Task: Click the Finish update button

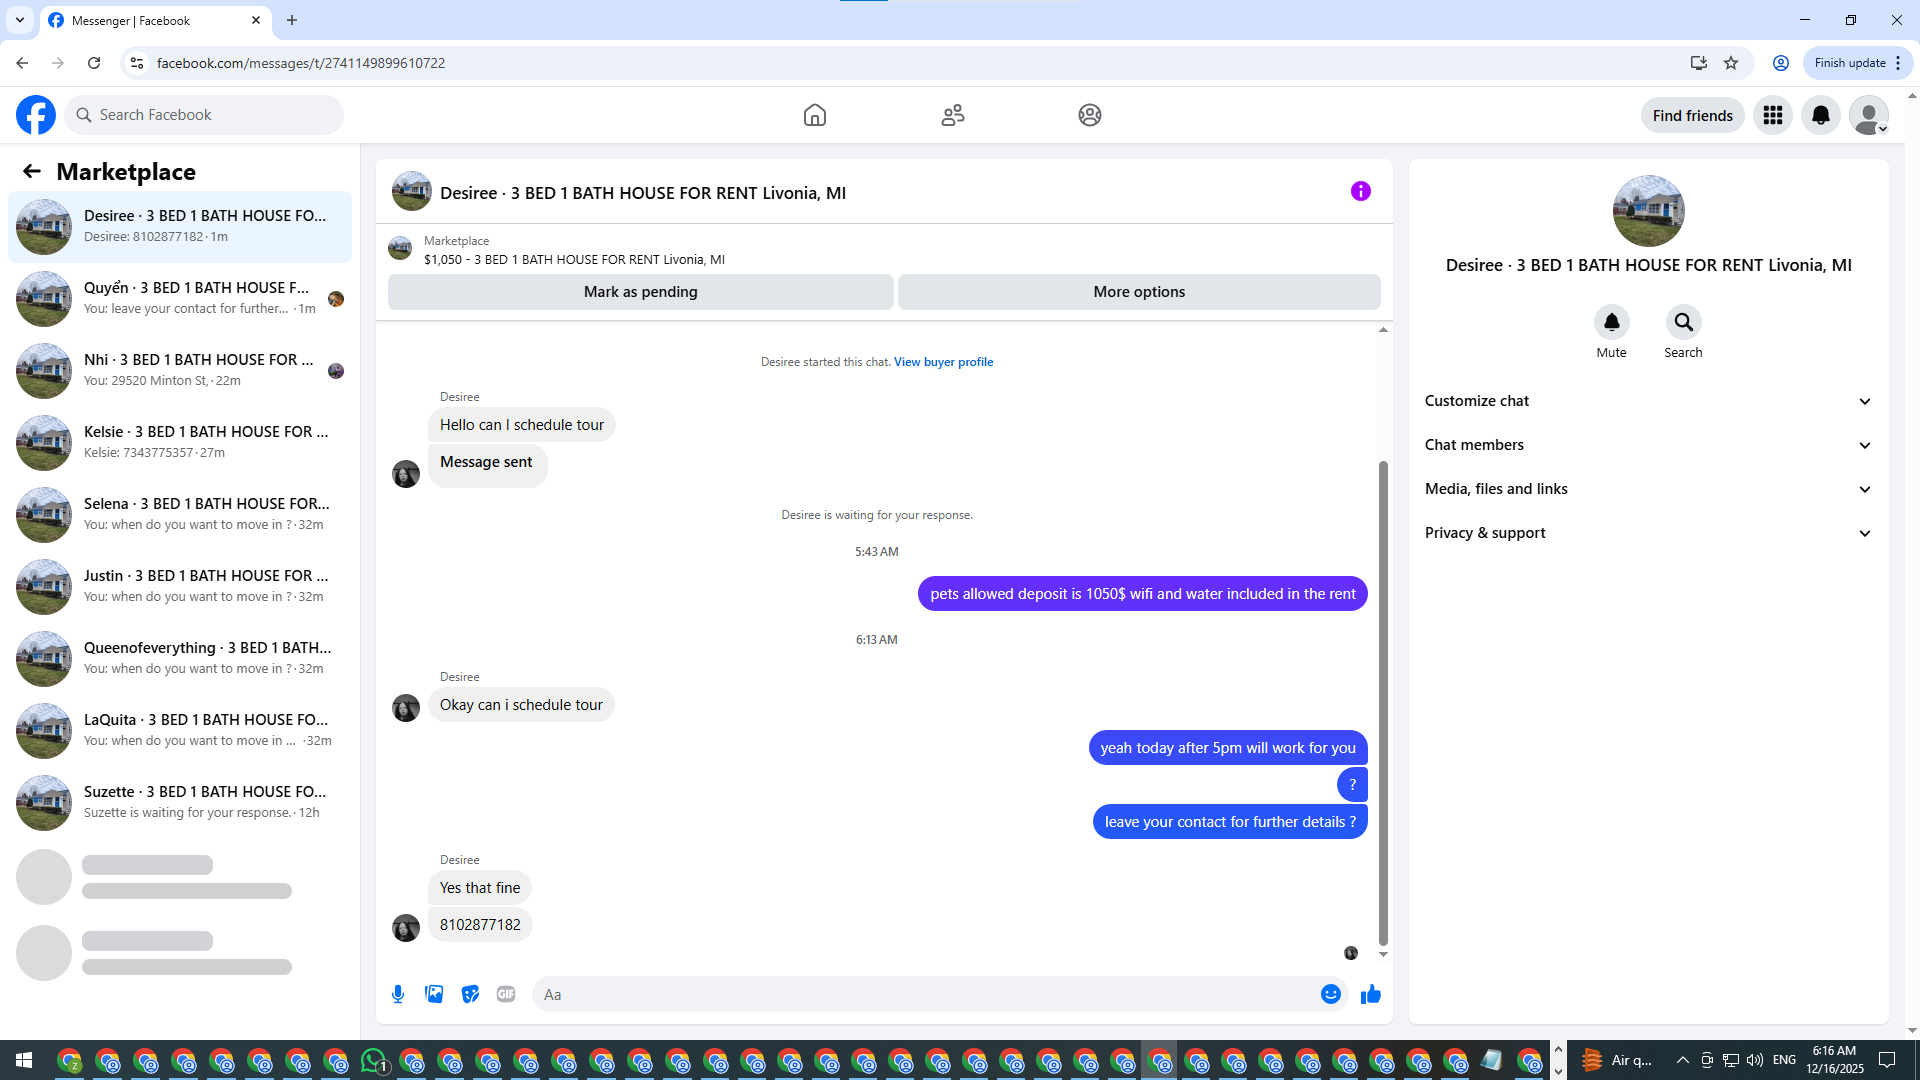Action: 1850,63
